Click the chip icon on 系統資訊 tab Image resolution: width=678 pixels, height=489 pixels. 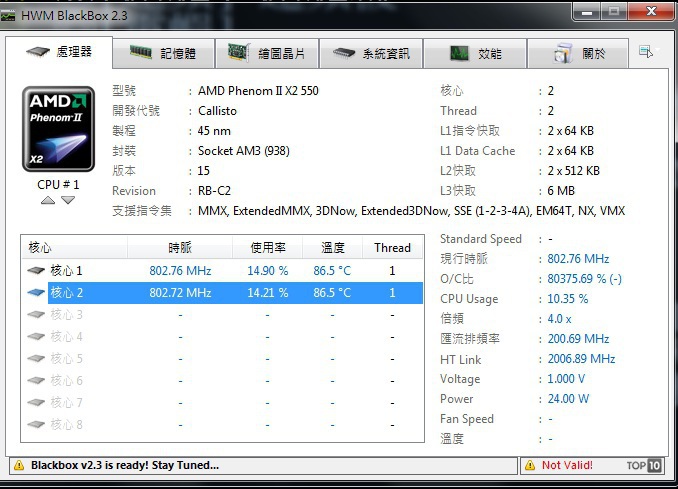344,54
